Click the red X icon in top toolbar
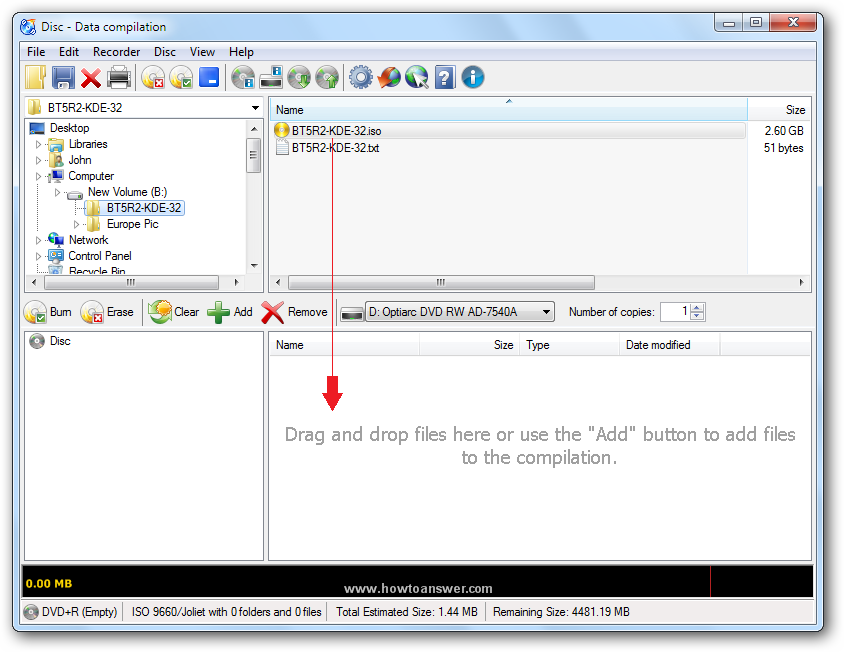 pyautogui.click(x=91, y=78)
